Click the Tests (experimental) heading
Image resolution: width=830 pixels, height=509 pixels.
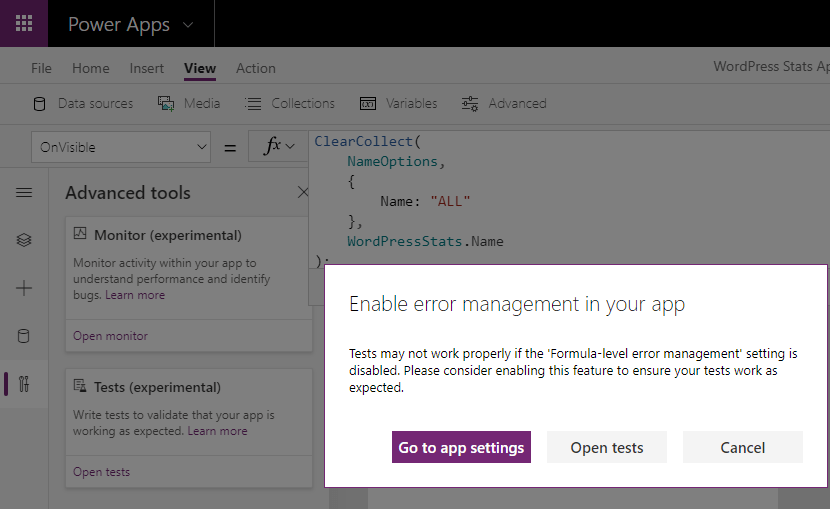coord(157,387)
